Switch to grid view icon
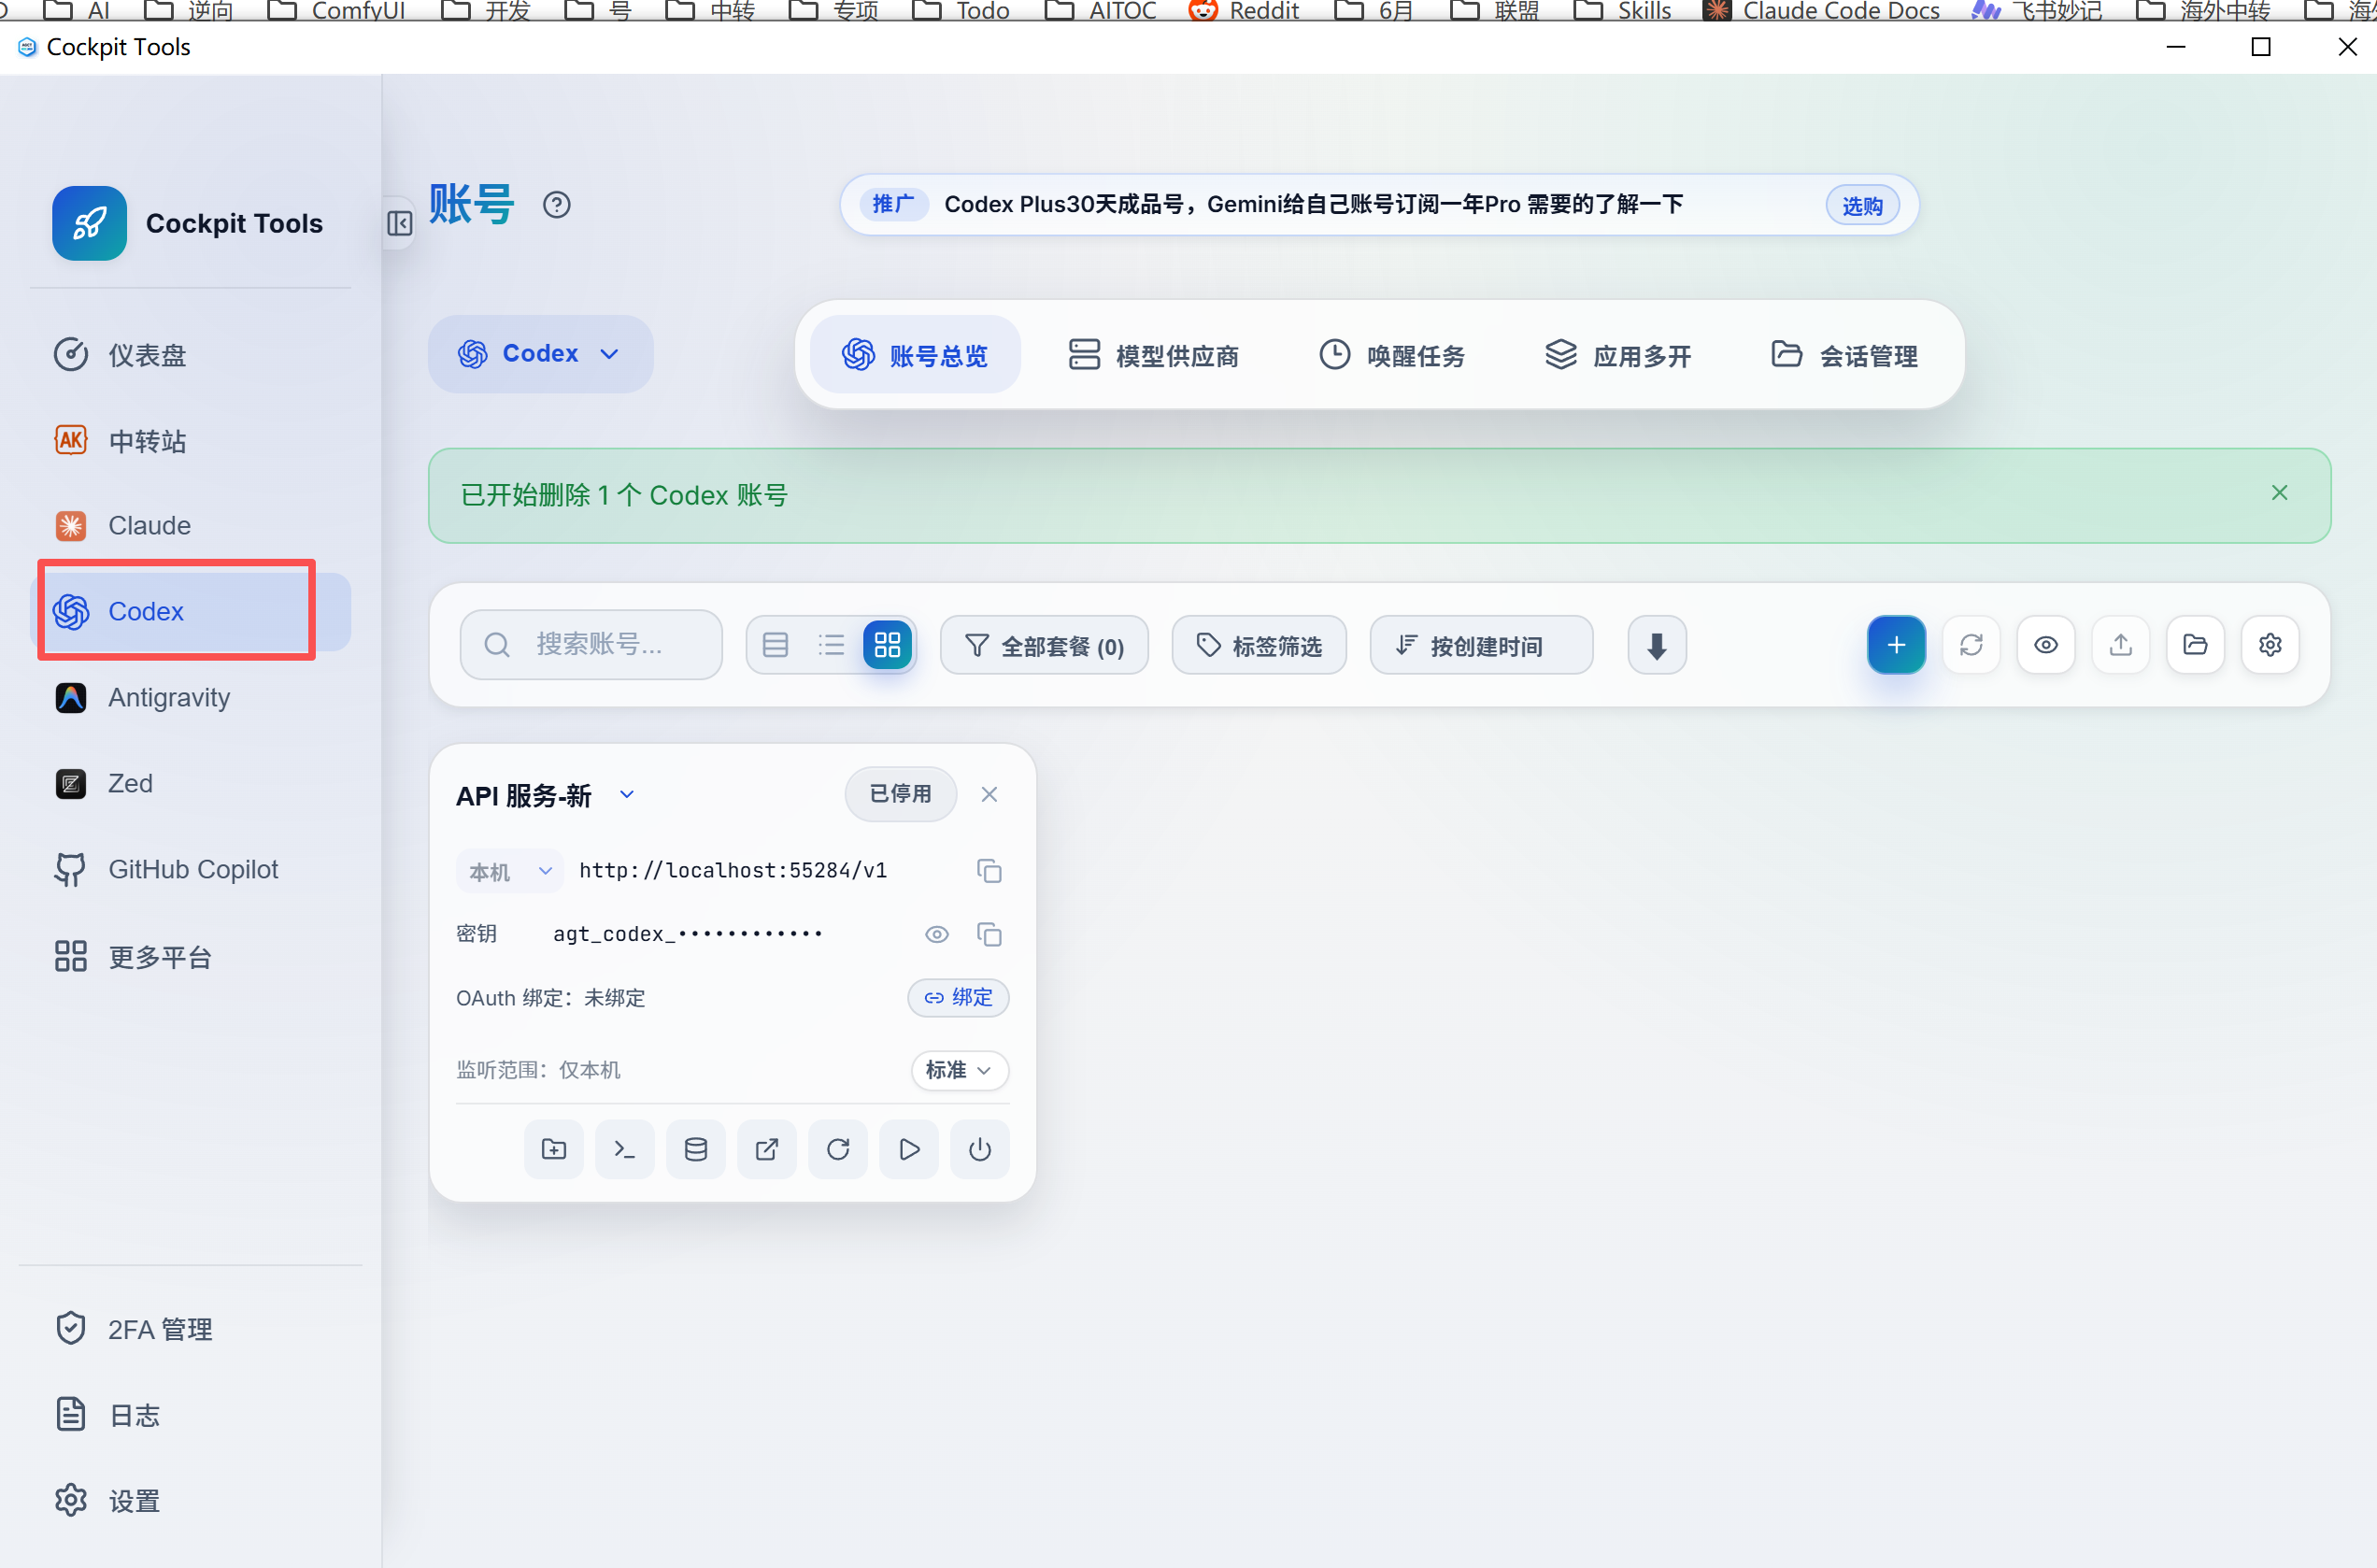This screenshot has width=2377, height=1568. 887,645
